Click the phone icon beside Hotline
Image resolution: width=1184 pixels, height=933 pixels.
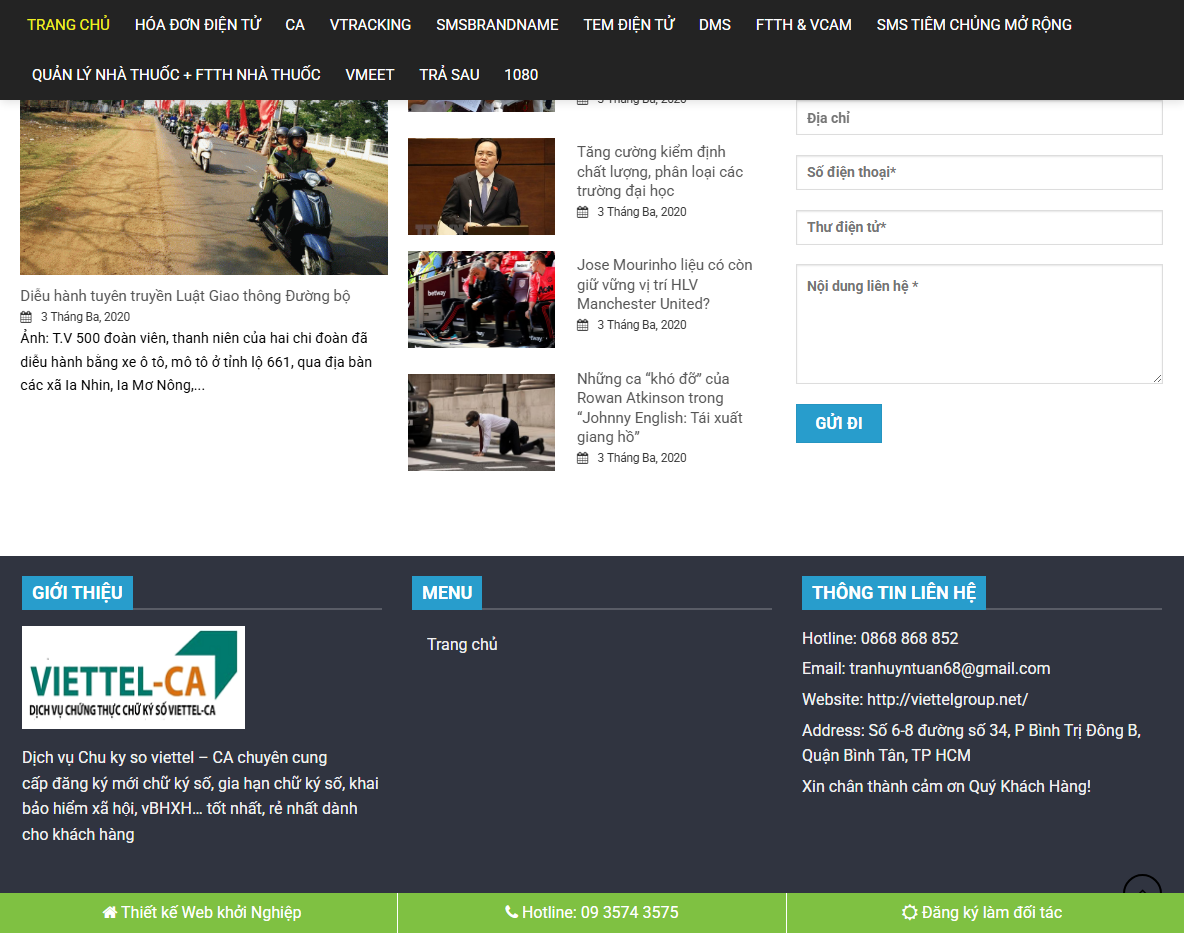pyautogui.click(x=511, y=913)
